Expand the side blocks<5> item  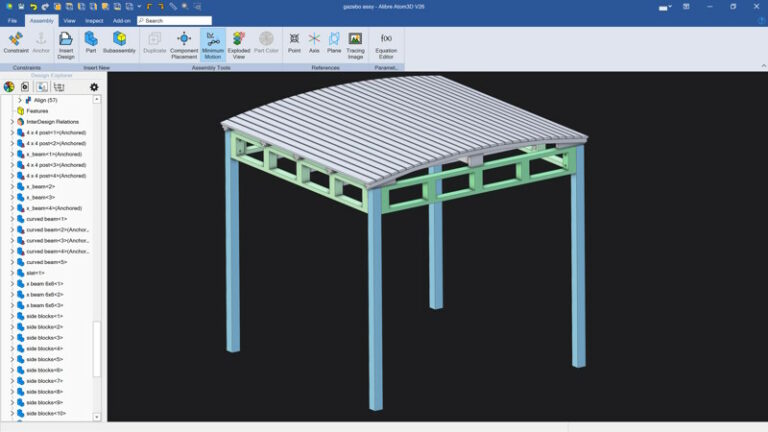pyautogui.click(x=12, y=359)
